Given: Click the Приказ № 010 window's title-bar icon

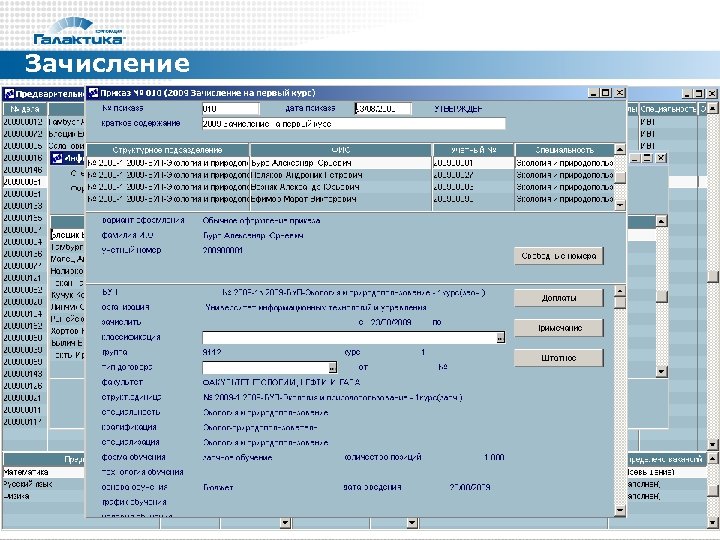Looking at the screenshot, I should click(x=93, y=93).
